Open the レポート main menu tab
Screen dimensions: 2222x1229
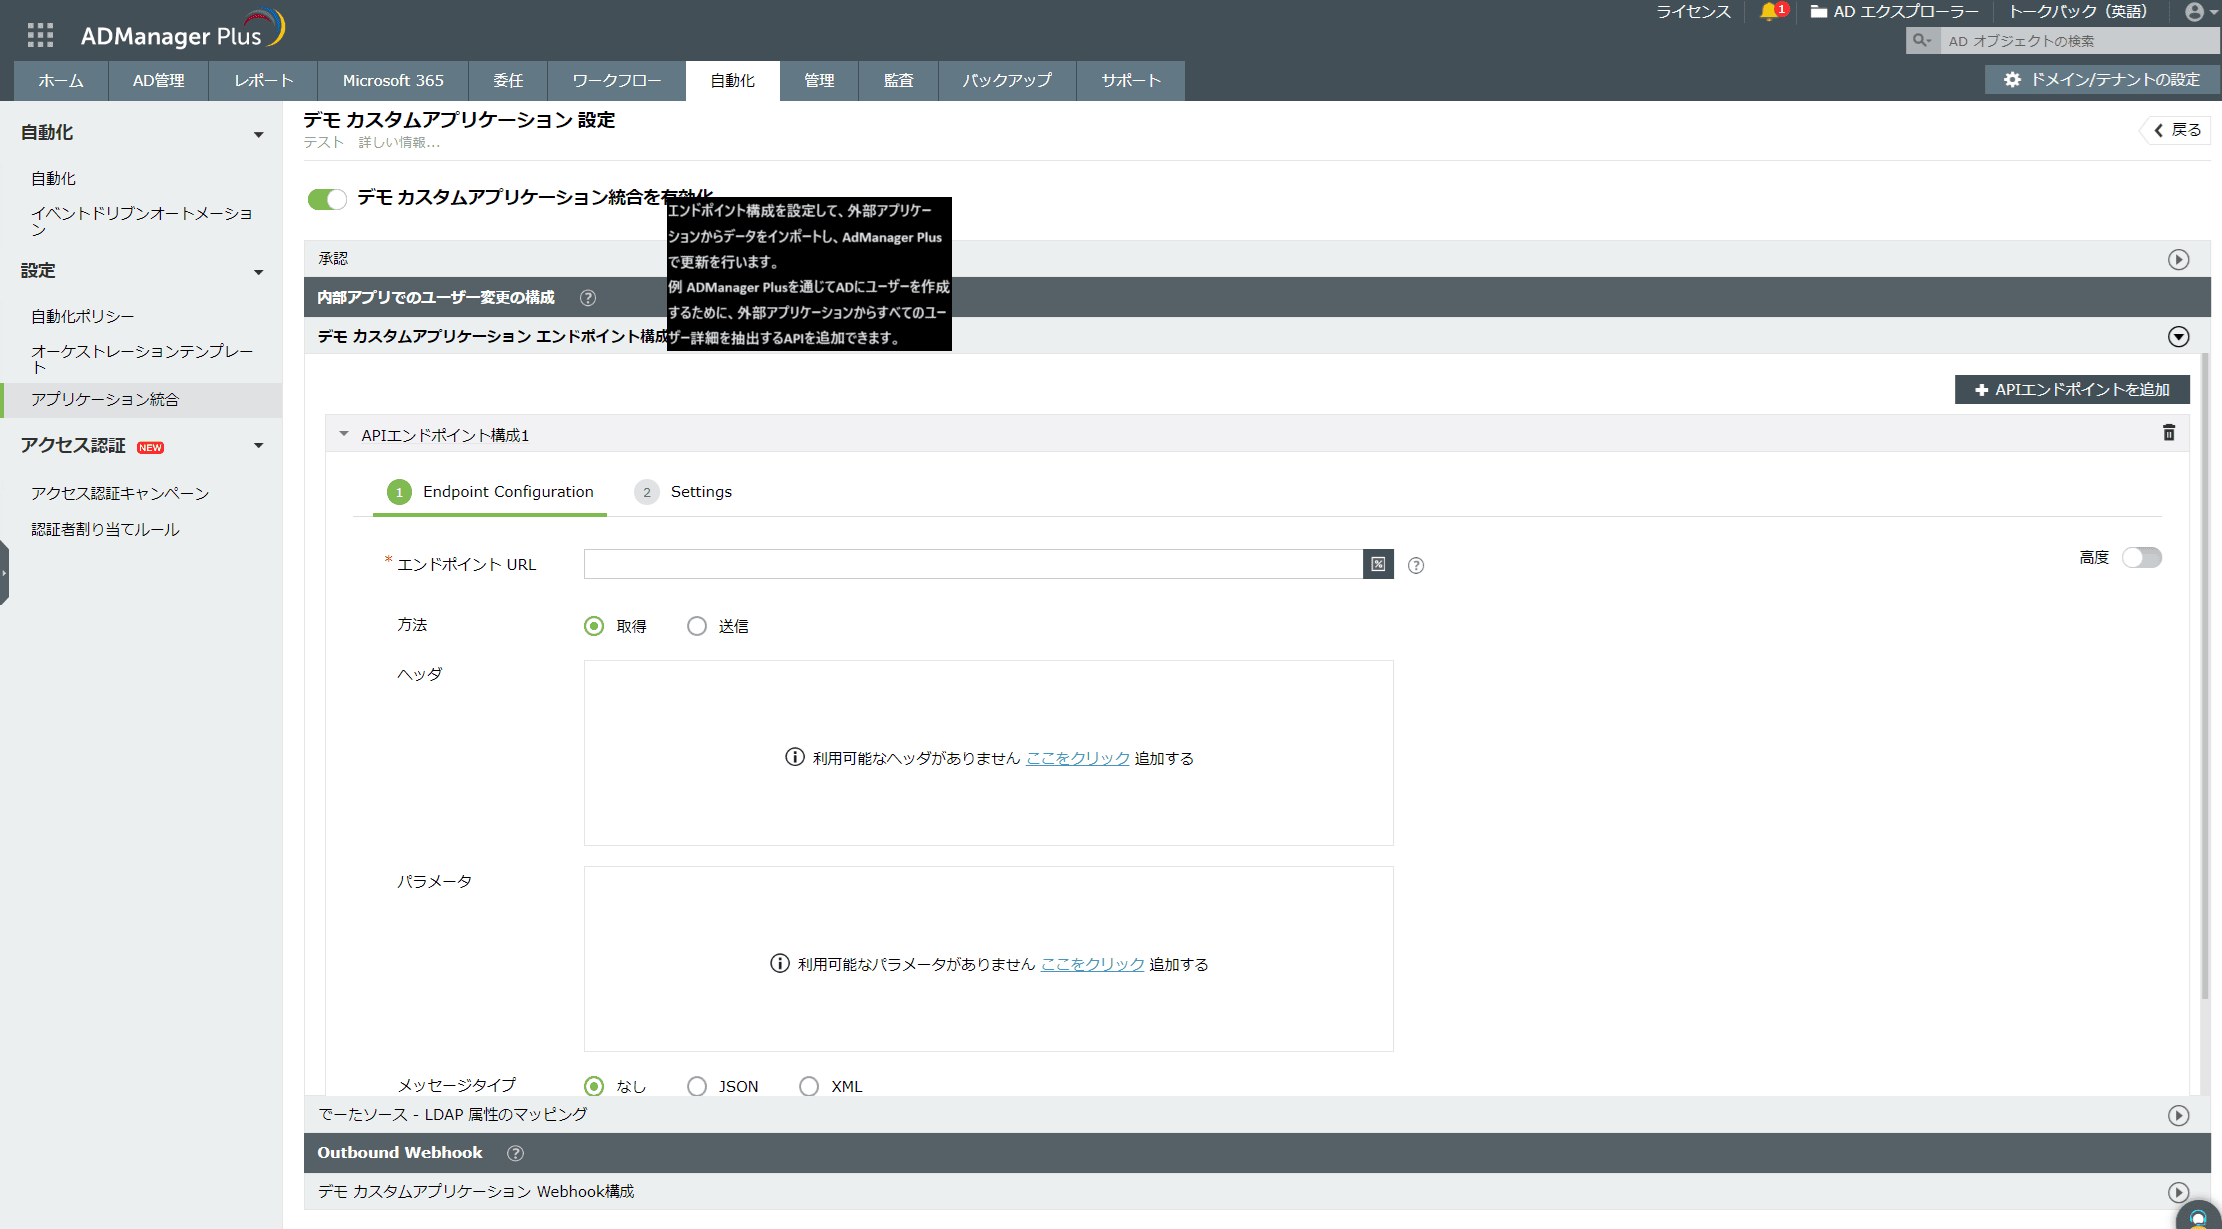click(x=263, y=81)
